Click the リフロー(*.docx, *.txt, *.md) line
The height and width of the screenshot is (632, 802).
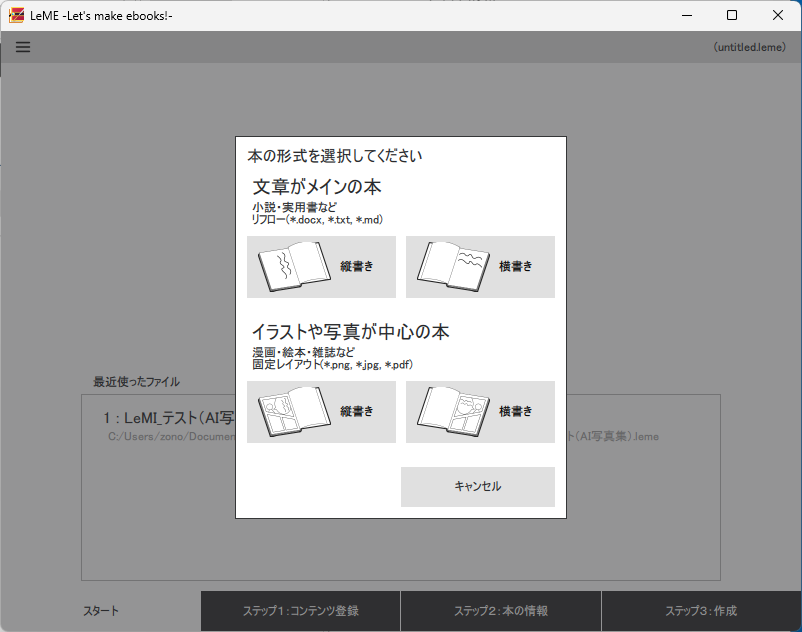coord(317,220)
